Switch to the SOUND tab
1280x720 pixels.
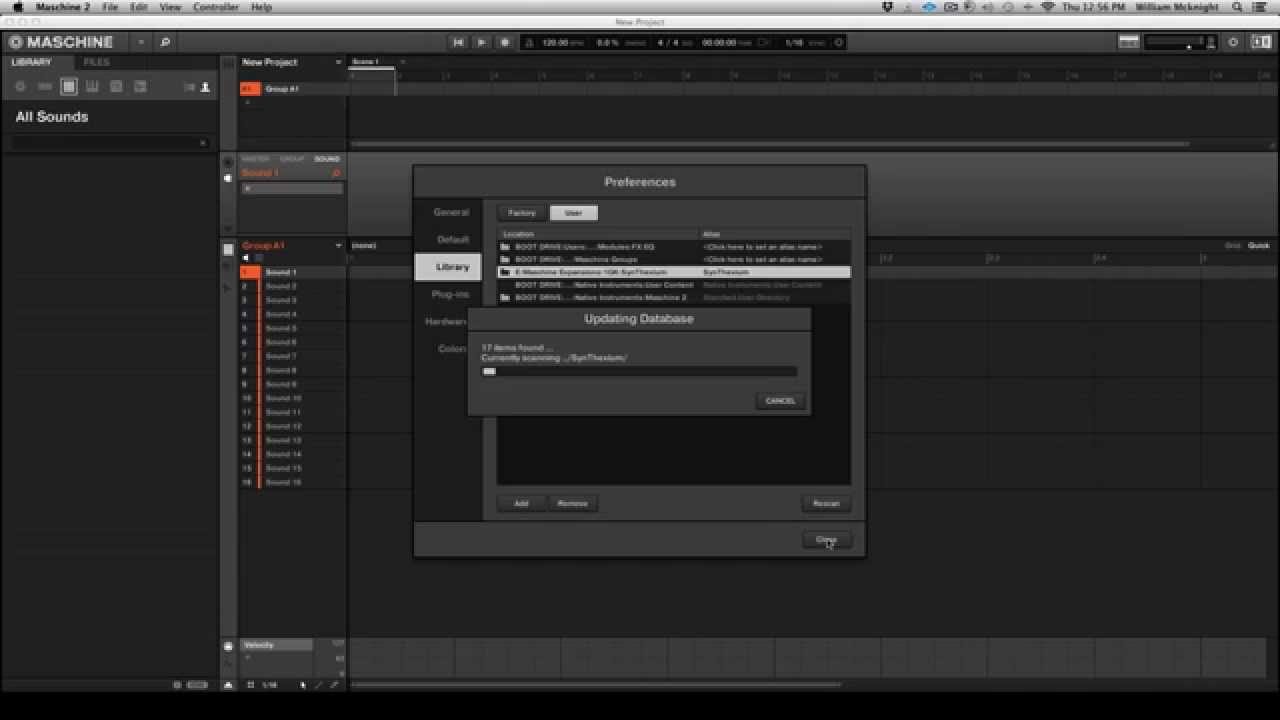click(x=327, y=159)
